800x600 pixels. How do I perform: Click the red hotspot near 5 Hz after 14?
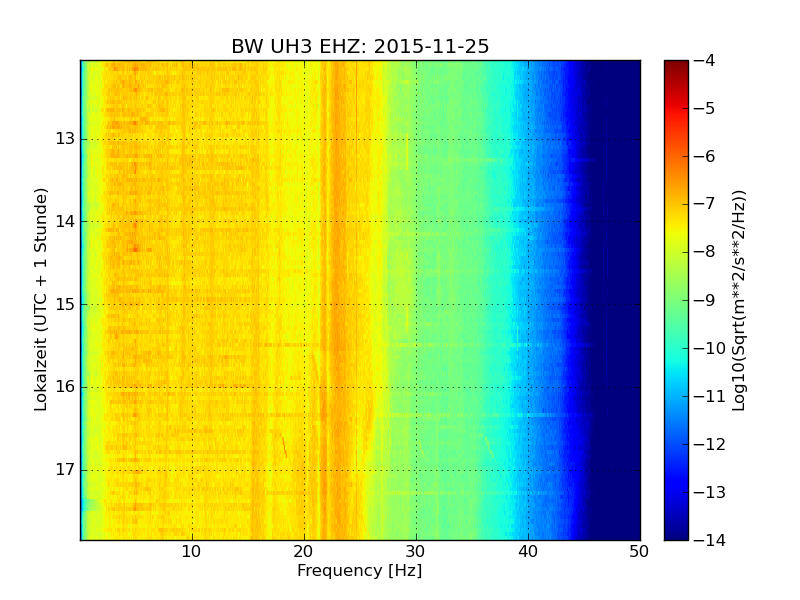[x=135, y=248]
